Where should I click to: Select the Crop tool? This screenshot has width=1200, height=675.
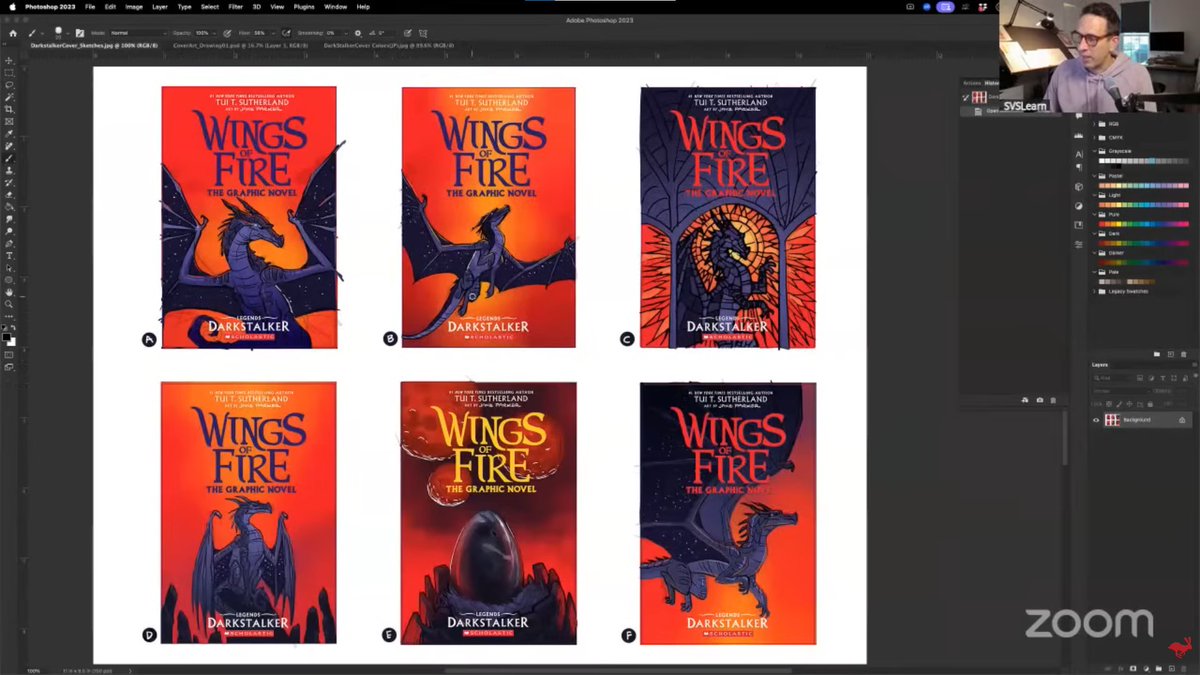click(9, 109)
